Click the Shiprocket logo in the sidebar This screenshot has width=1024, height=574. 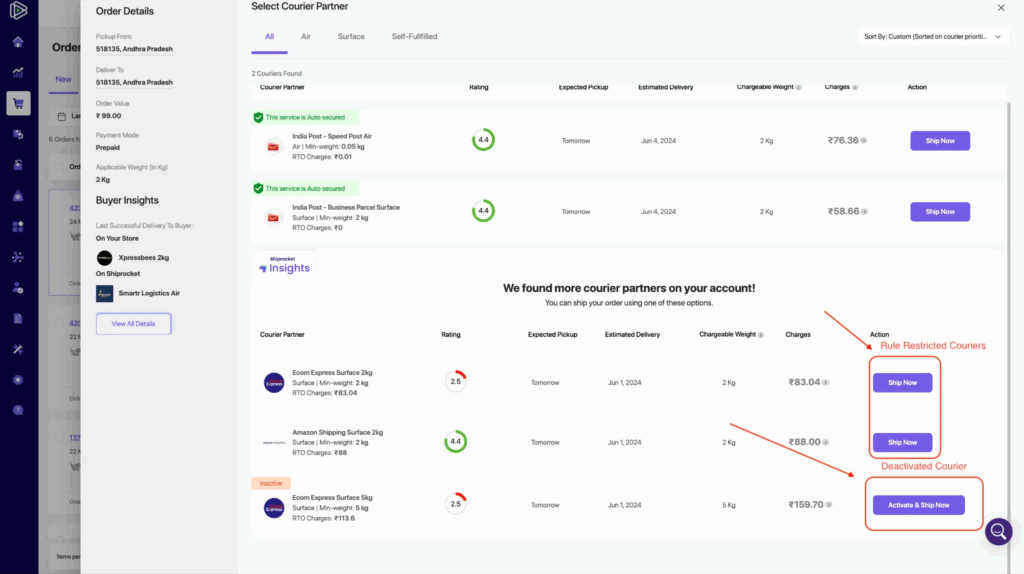(x=18, y=13)
